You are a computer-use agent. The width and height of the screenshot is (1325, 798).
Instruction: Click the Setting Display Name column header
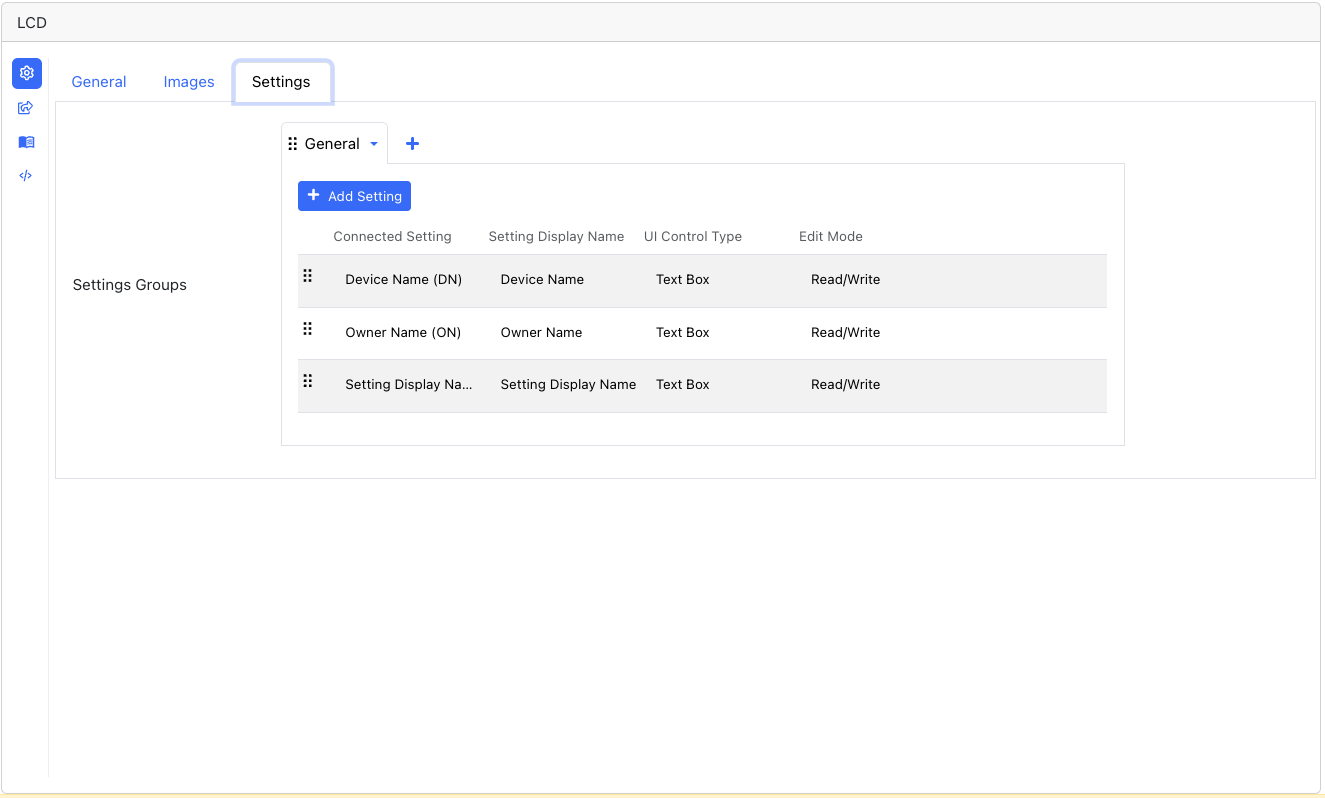coord(556,237)
